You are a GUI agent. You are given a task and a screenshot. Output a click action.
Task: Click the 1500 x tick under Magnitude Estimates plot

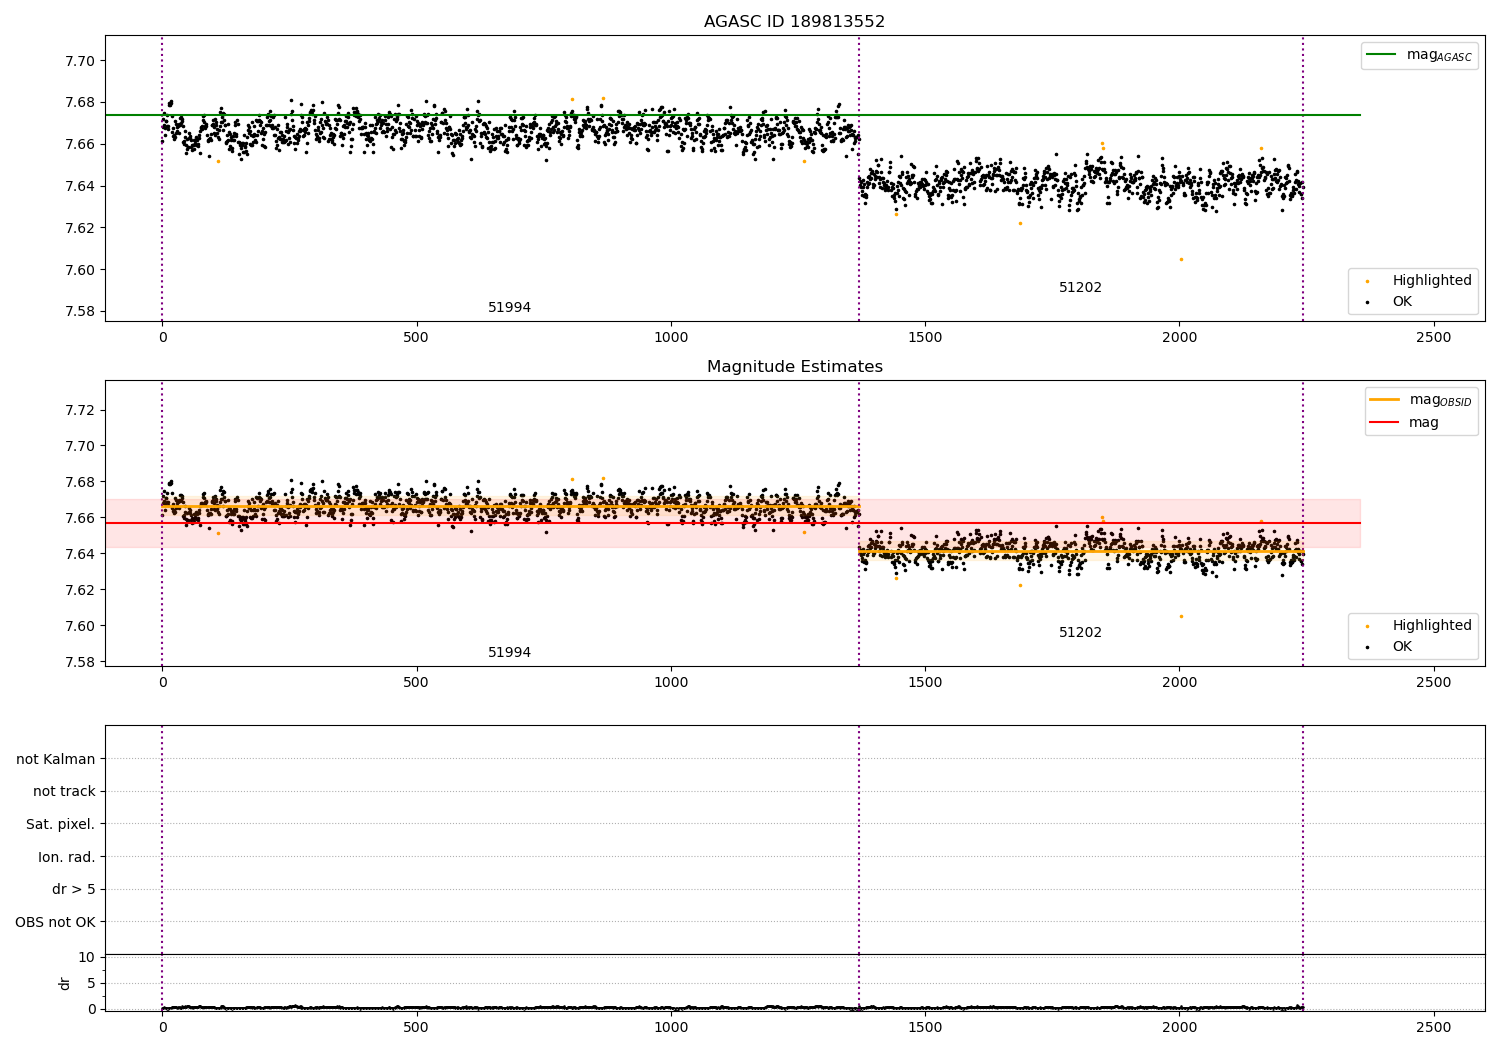coord(925,683)
